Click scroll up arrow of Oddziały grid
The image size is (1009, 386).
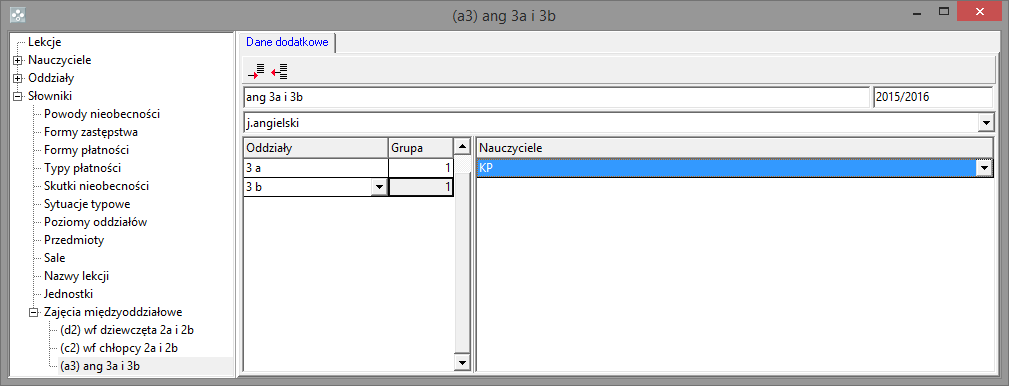pyautogui.click(x=463, y=147)
